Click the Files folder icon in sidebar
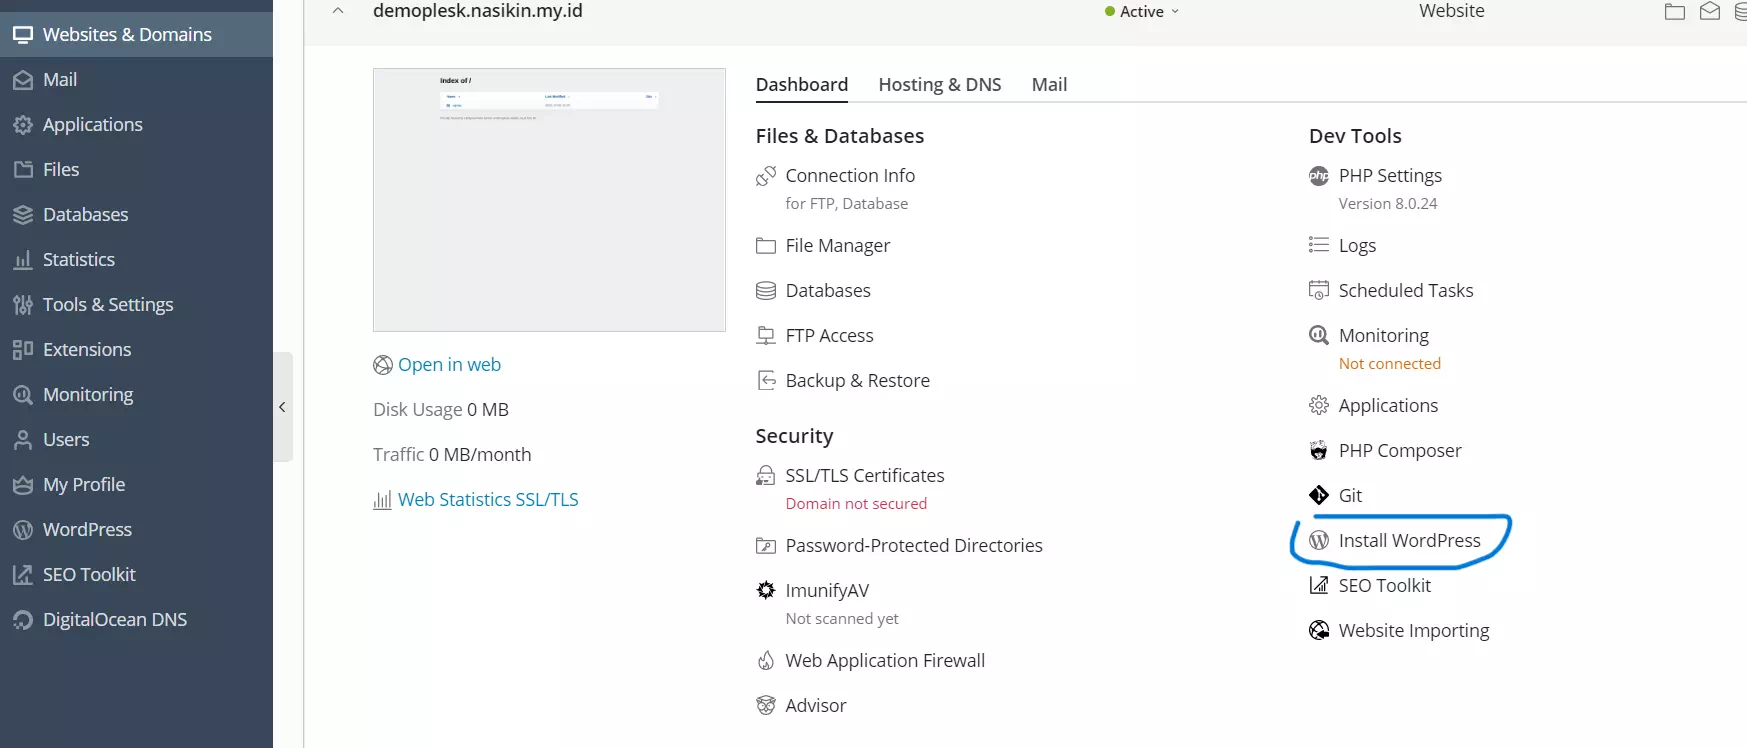 [x=23, y=170]
